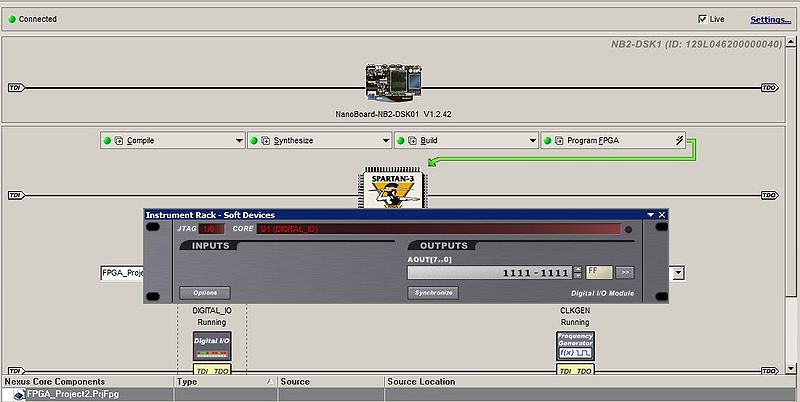This screenshot has height=402, width=800.
Task: Click the green Connected status indicator
Action: pyautogui.click(x=11, y=19)
